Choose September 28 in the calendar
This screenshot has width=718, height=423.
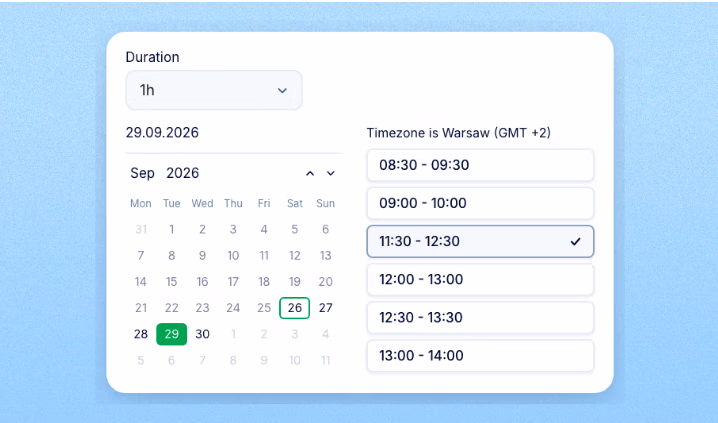tap(141, 334)
